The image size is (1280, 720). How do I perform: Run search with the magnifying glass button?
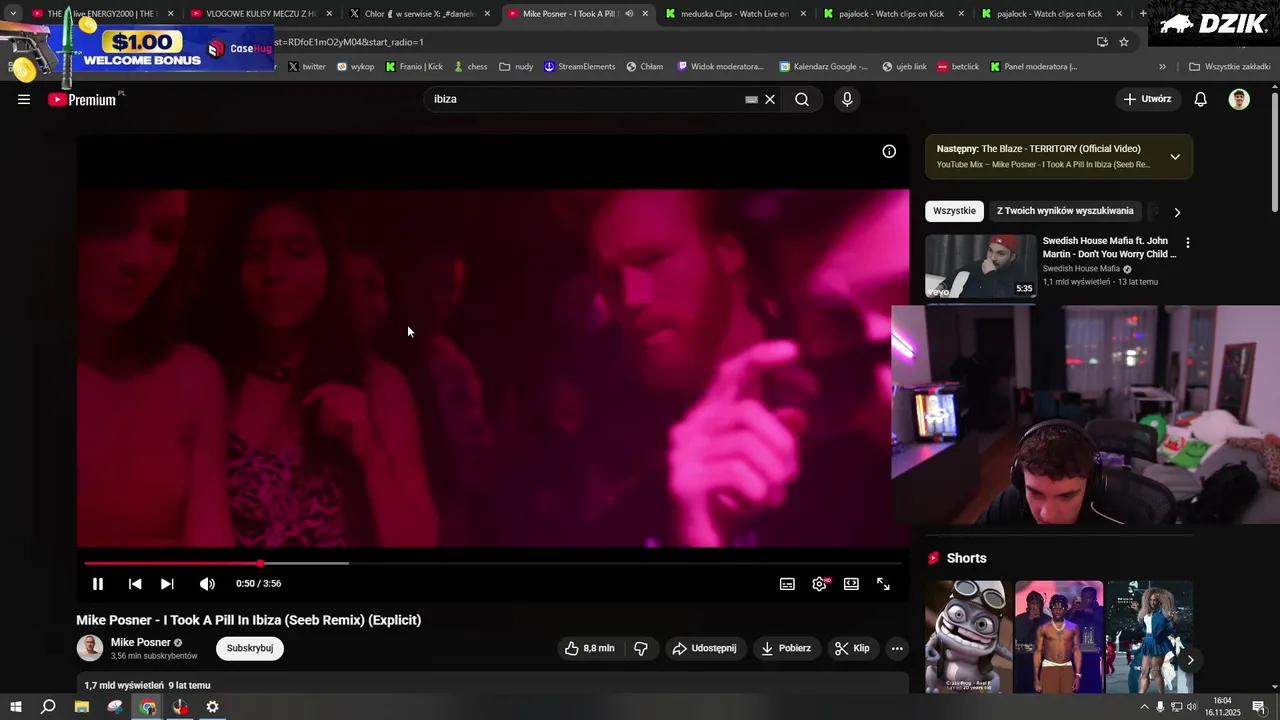(802, 99)
